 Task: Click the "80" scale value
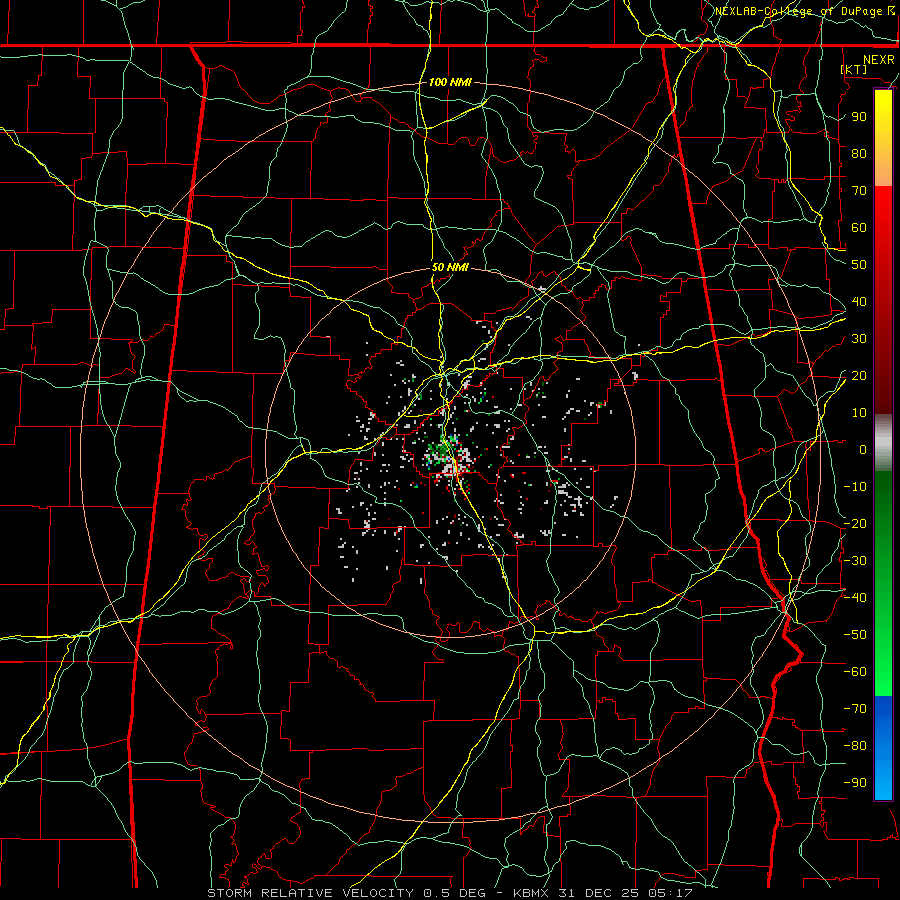(859, 154)
